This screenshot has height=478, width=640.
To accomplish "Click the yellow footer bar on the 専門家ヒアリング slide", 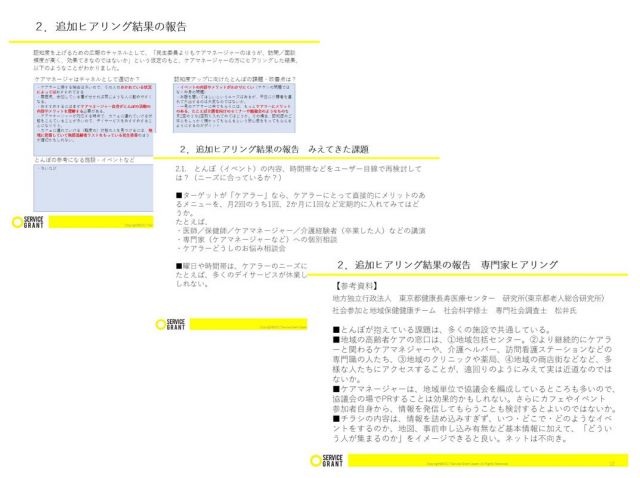I will pyautogui.click(x=488, y=460).
